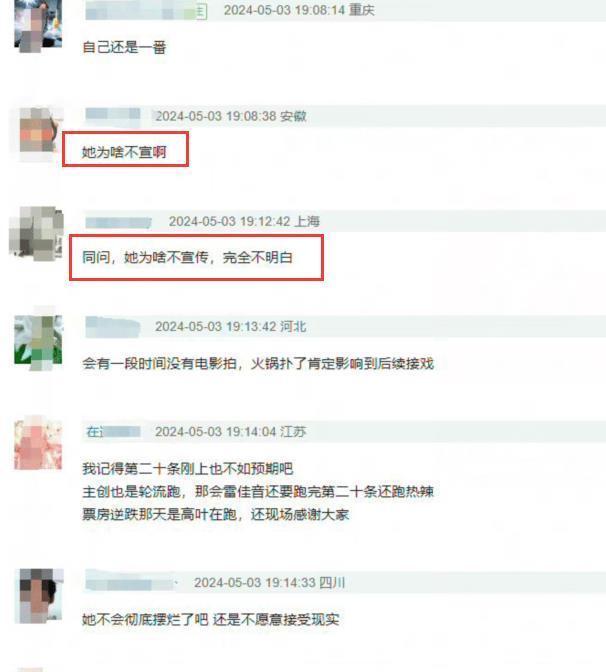
Task: Select comment line mentioning 雷佳音
Action: 258,492
